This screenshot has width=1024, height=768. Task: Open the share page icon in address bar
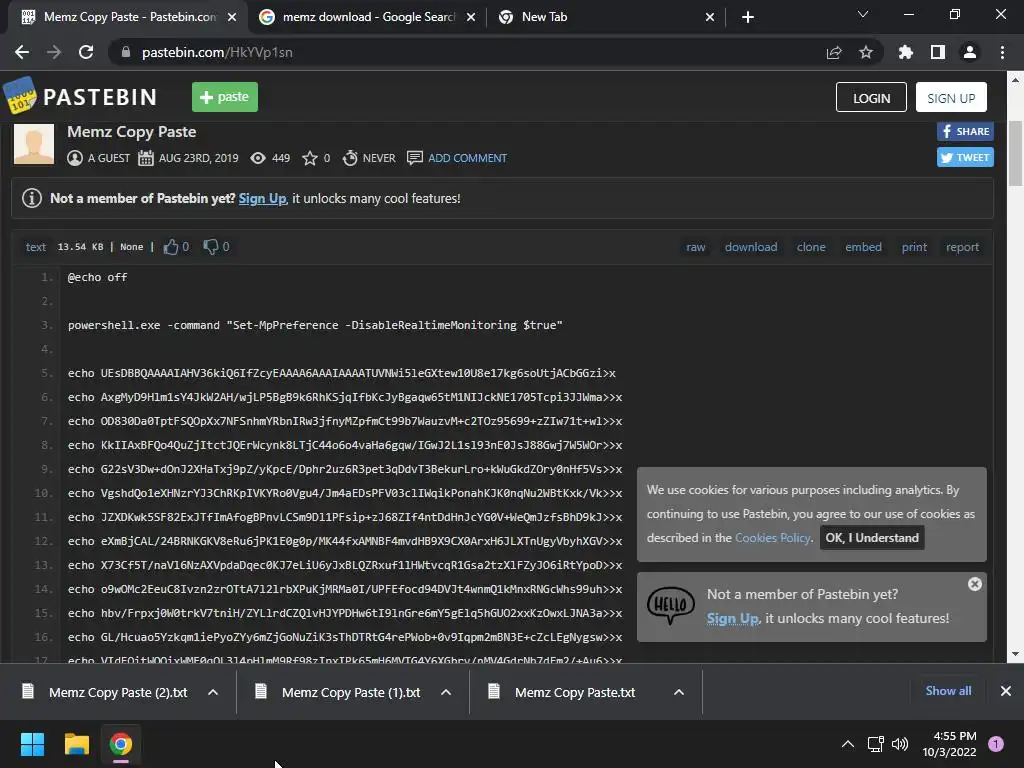[x=834, y=52]
